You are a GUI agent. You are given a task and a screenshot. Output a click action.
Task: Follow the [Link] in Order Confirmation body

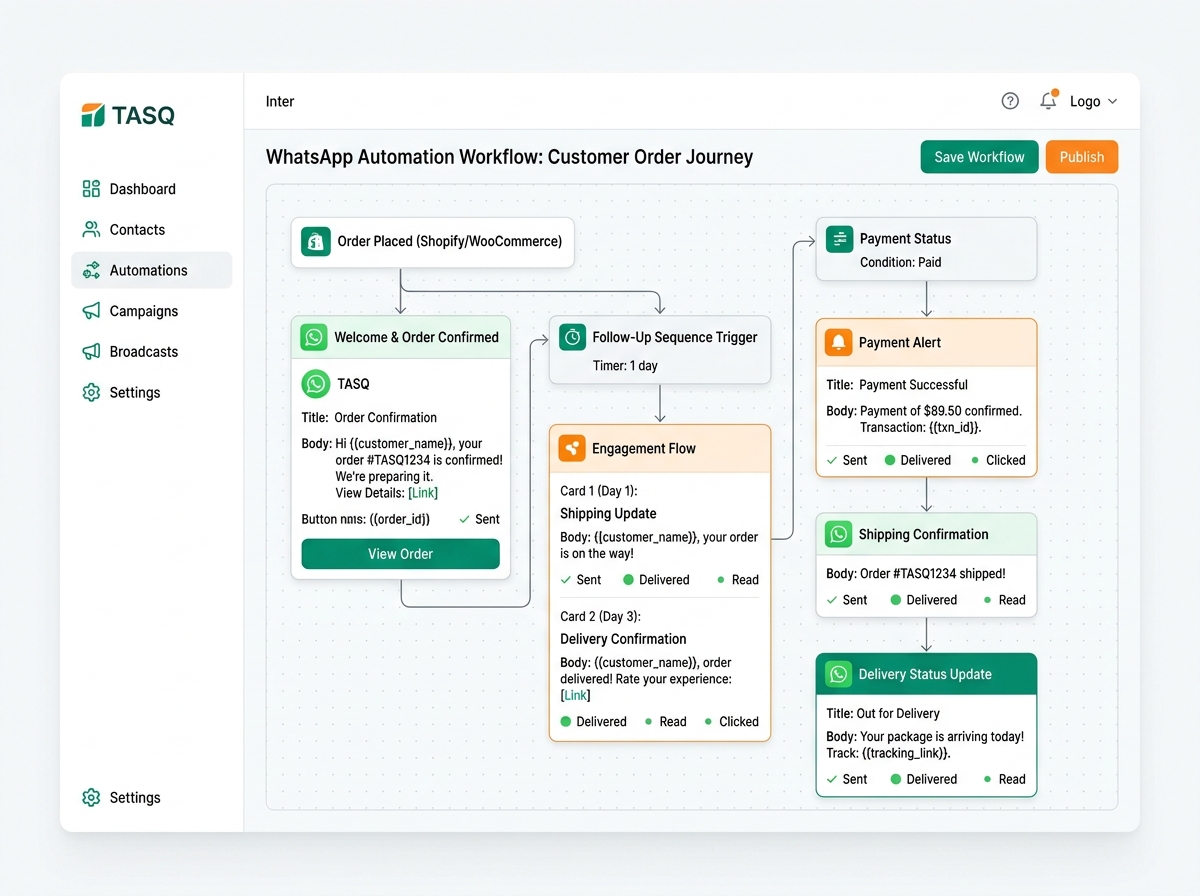tap(423, 493)
